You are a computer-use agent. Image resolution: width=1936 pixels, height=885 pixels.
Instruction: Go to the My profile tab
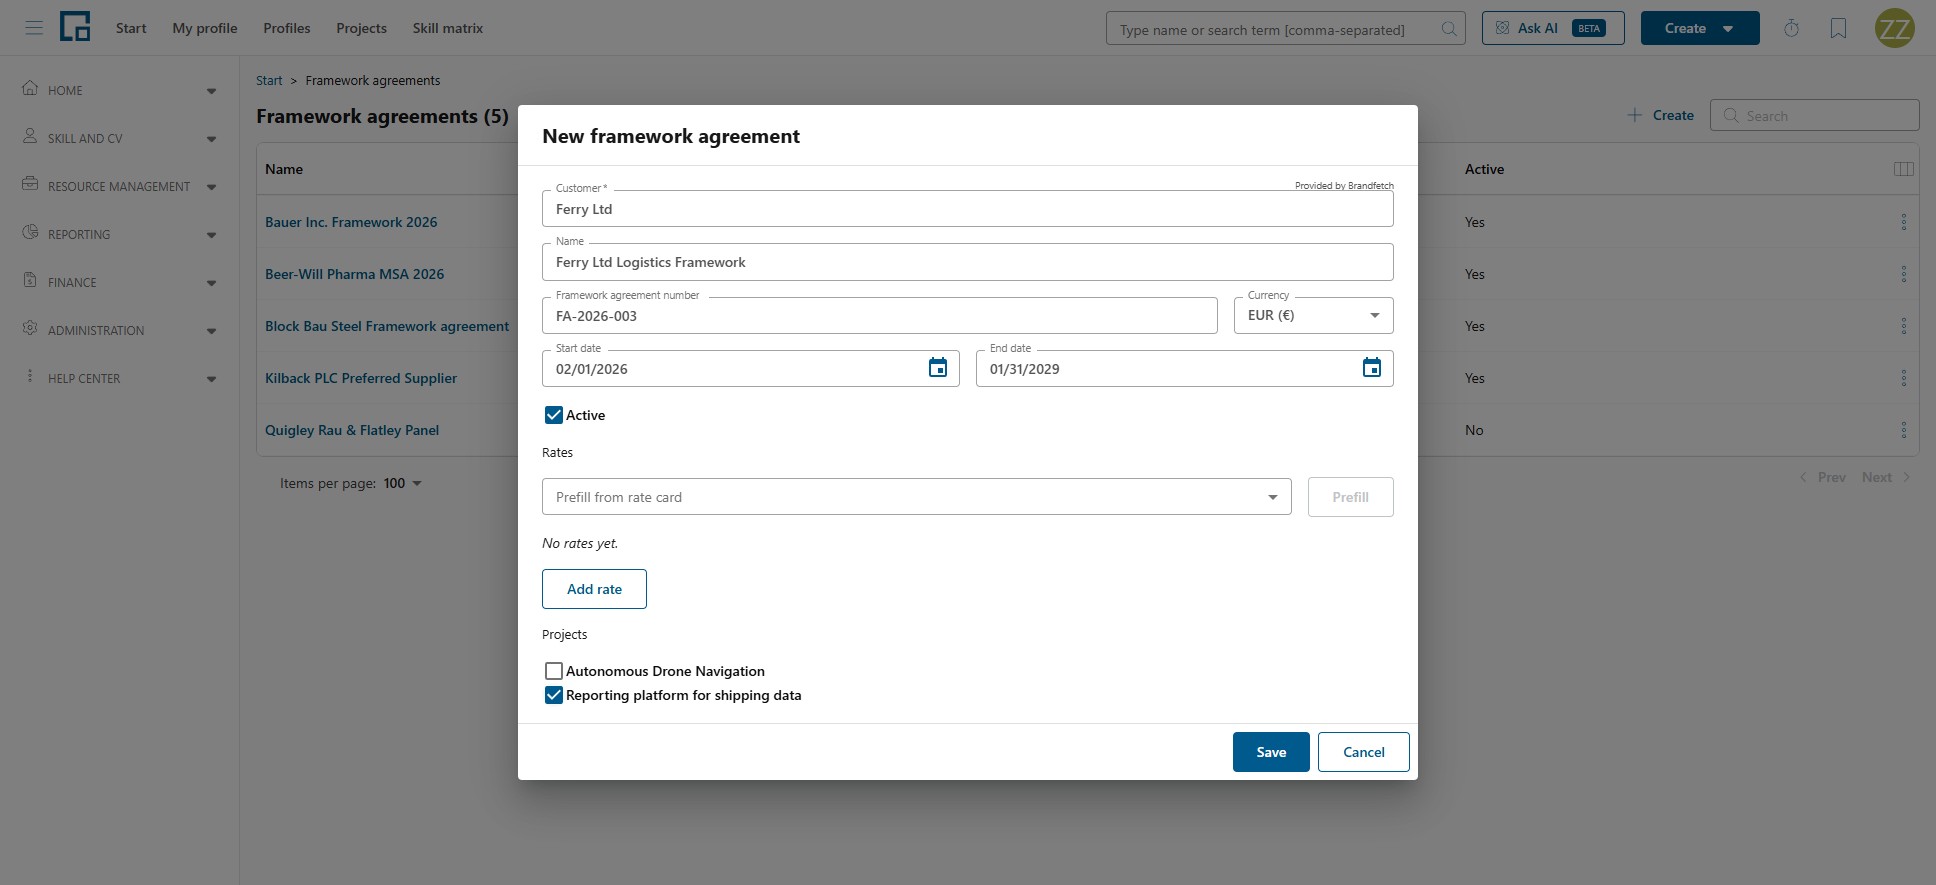[205, 28]
